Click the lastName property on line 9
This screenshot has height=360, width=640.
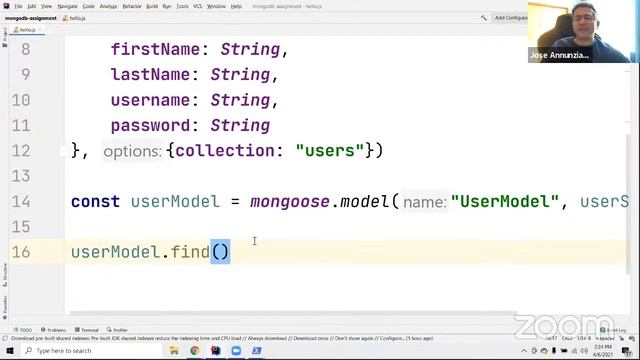[150, 75]
